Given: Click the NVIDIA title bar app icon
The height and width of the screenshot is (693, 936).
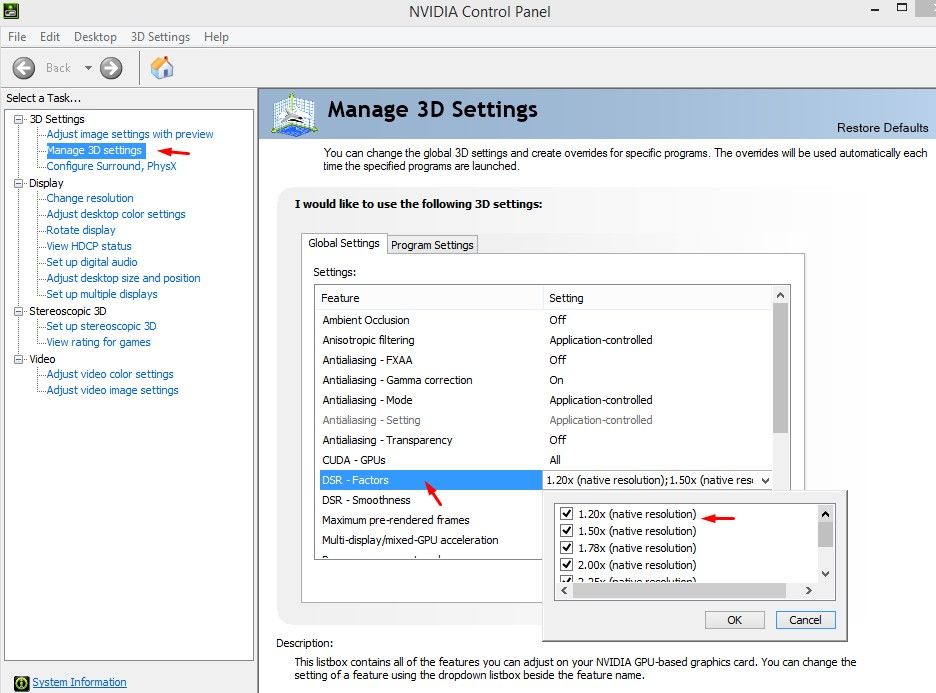Looking at the screenshot, I should coord(11,10).
